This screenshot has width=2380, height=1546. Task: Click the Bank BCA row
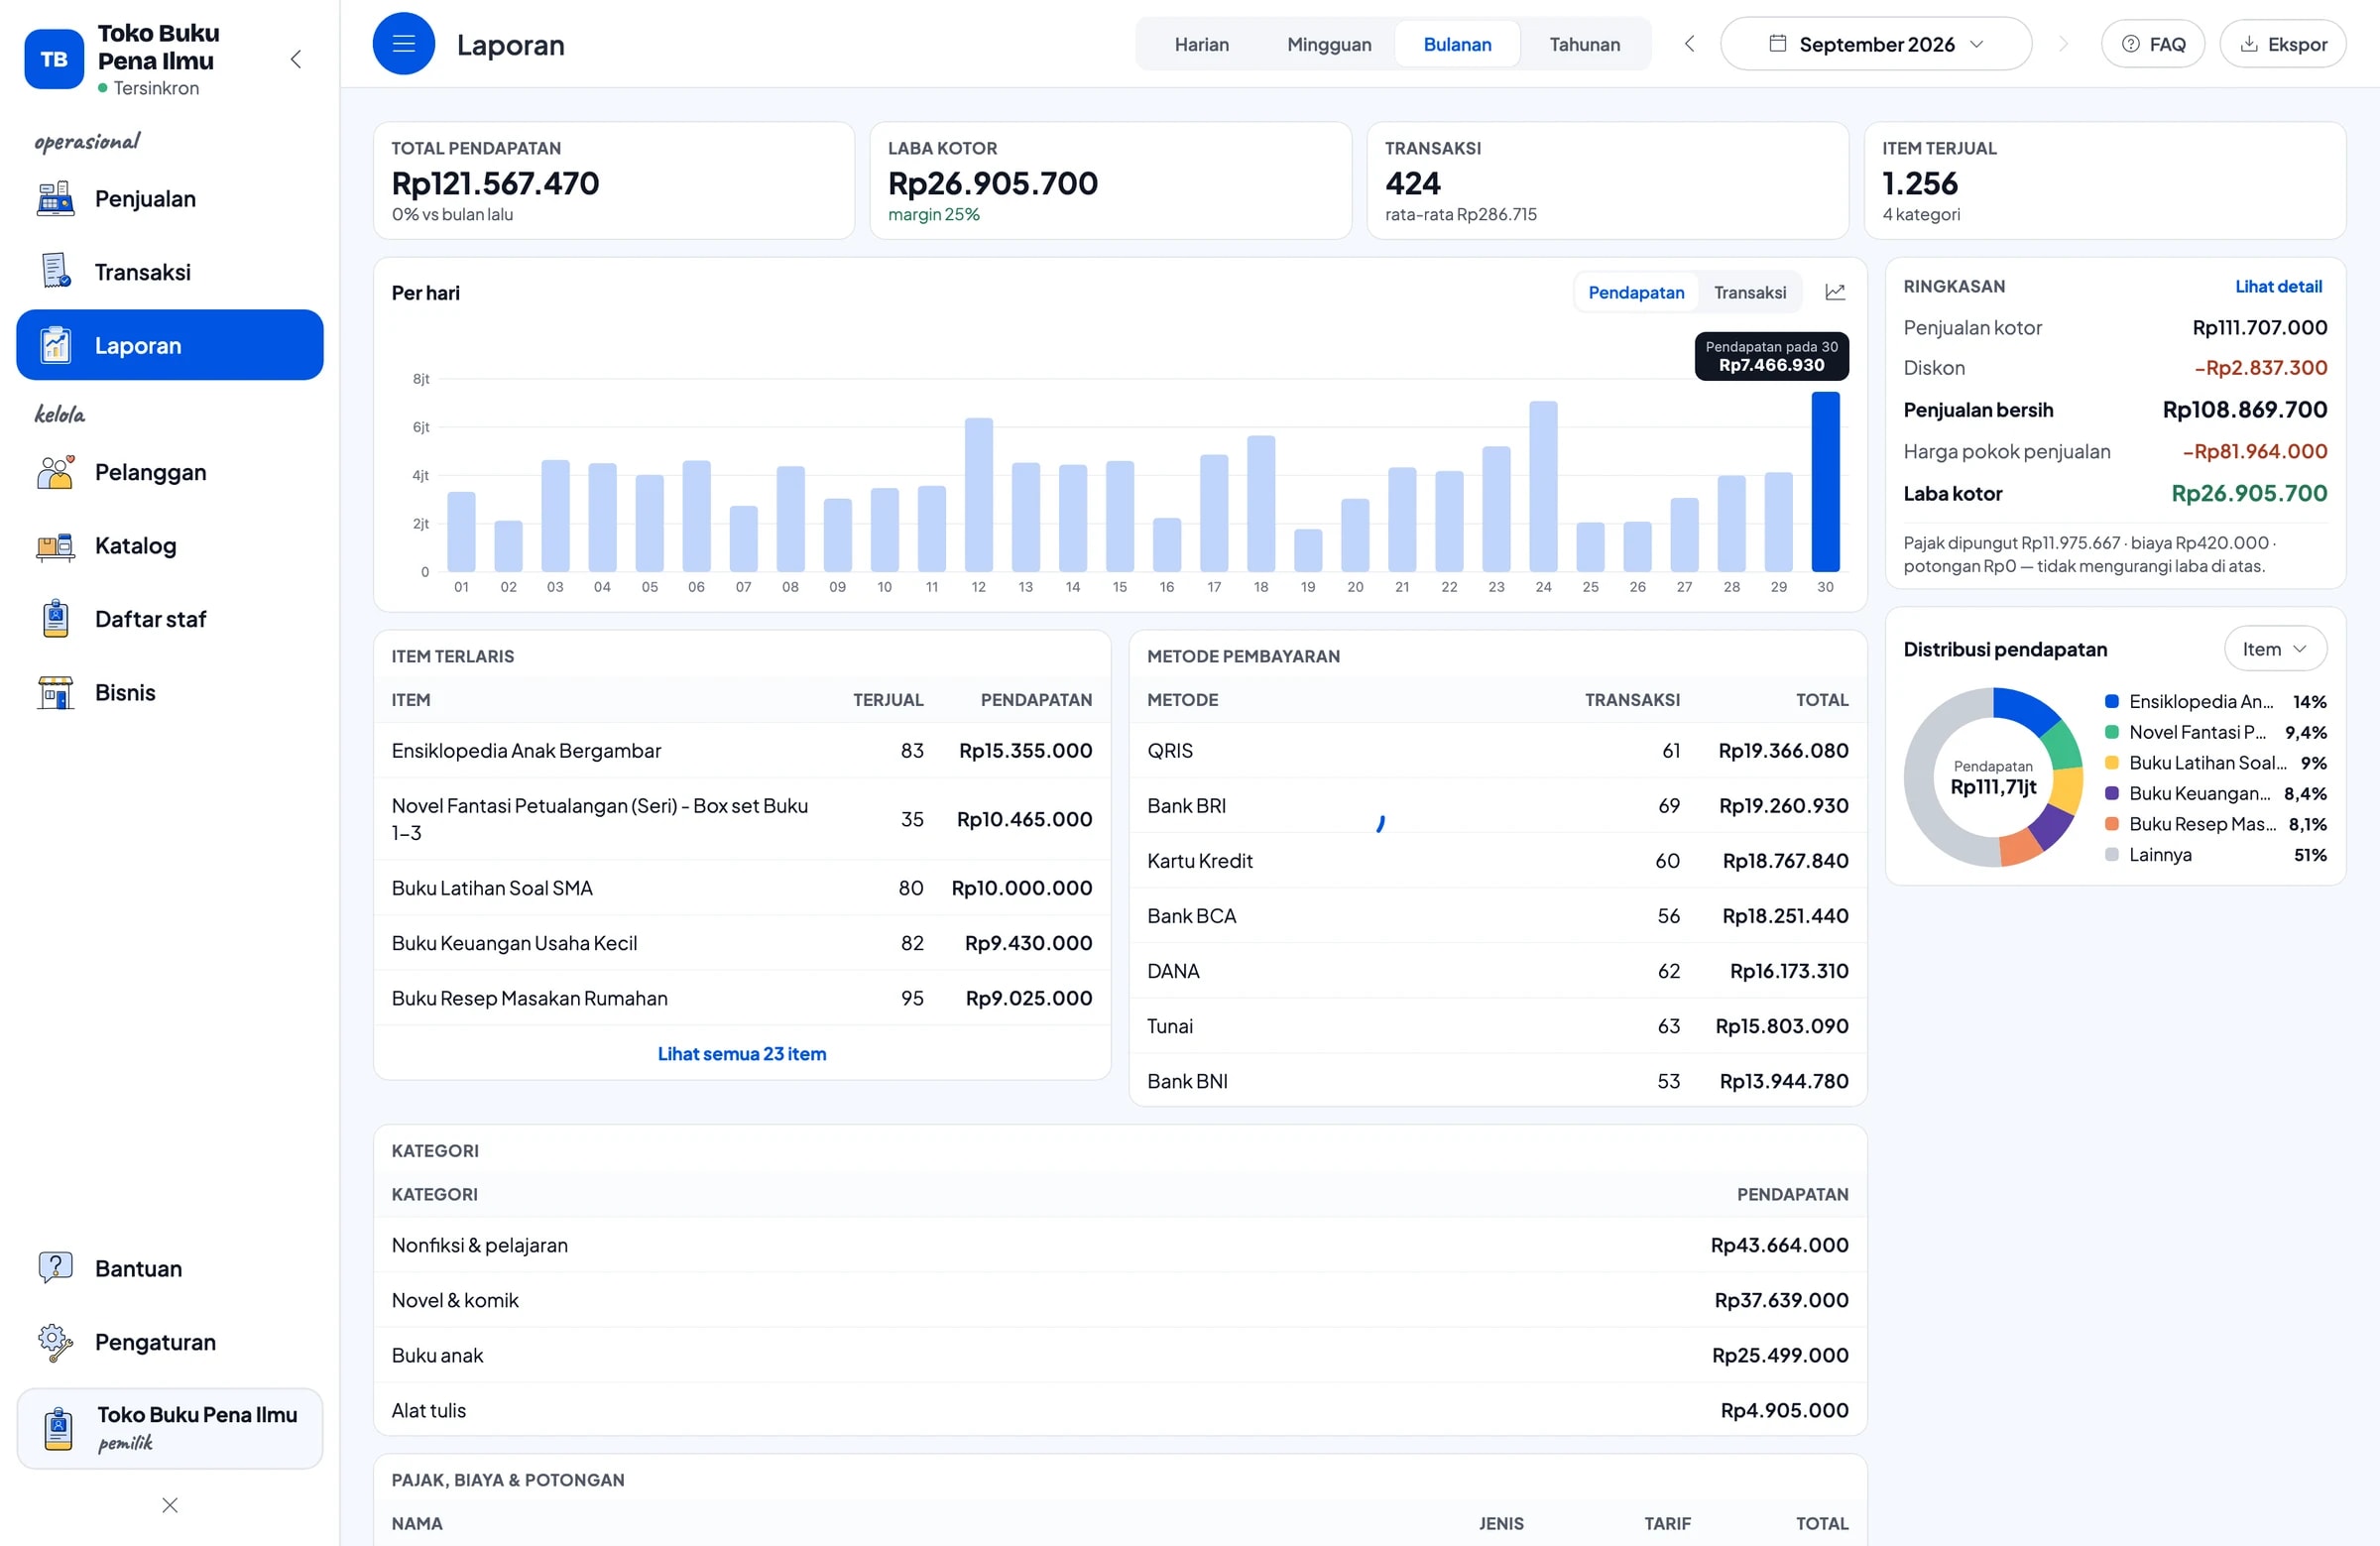point(1498,916)
